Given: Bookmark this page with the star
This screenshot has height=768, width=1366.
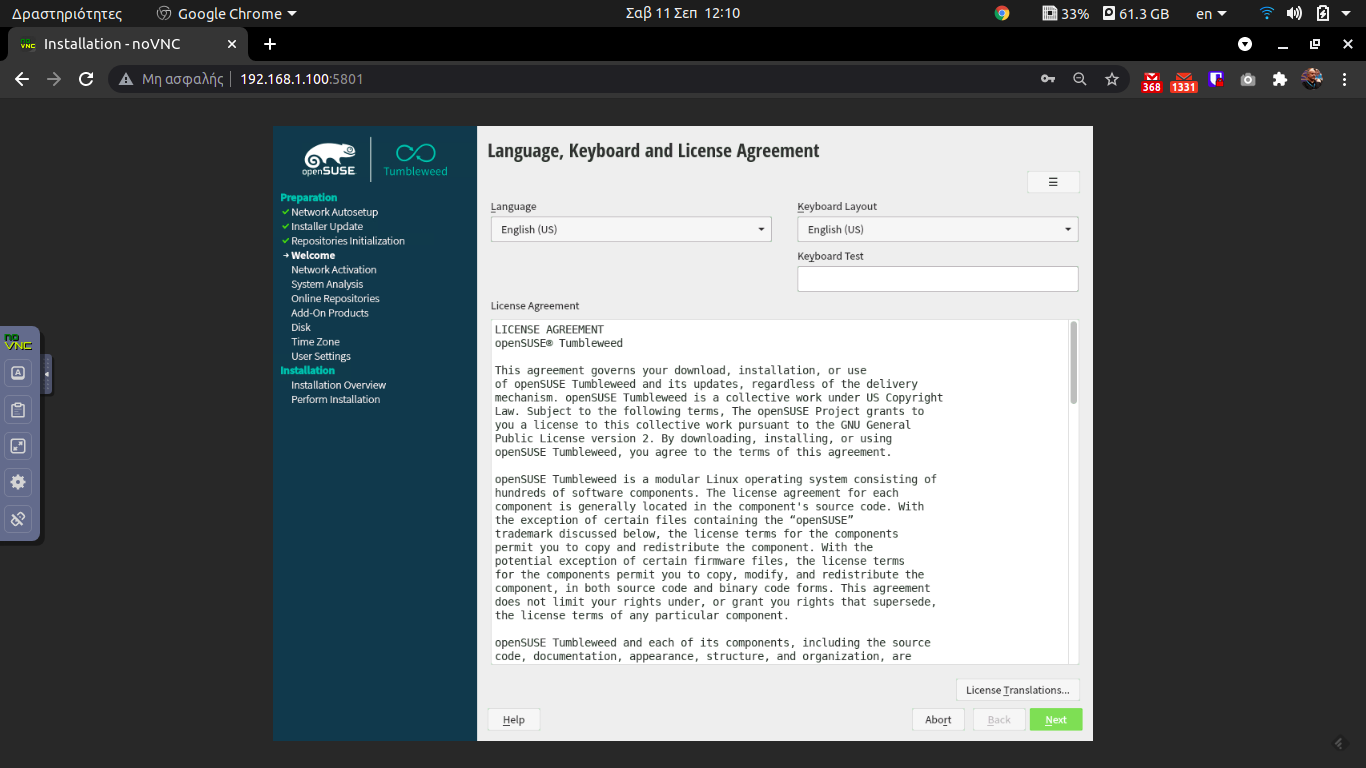Looking at the screenshot, I should tap(1112, 79).
